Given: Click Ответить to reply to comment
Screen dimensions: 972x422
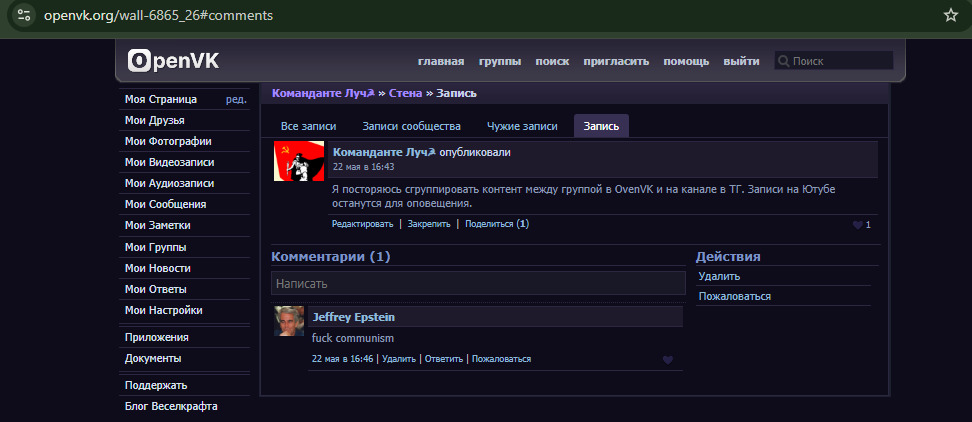Looking at the screenshot, I should [444, 359].
